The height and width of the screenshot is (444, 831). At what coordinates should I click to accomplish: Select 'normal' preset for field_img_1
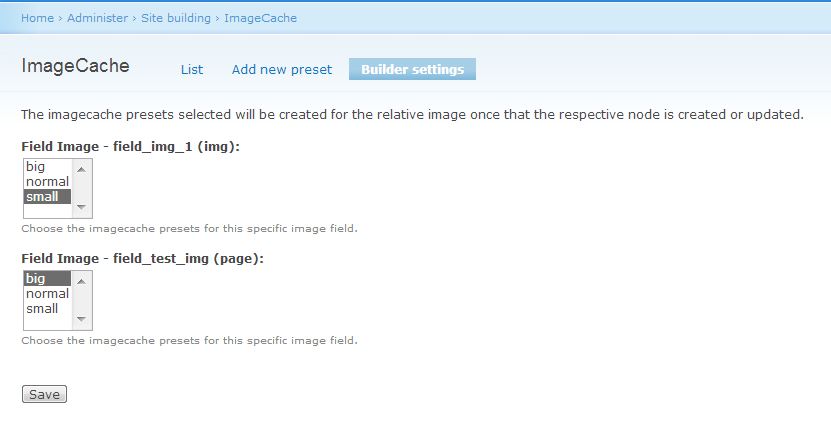(x=48, y=181)
